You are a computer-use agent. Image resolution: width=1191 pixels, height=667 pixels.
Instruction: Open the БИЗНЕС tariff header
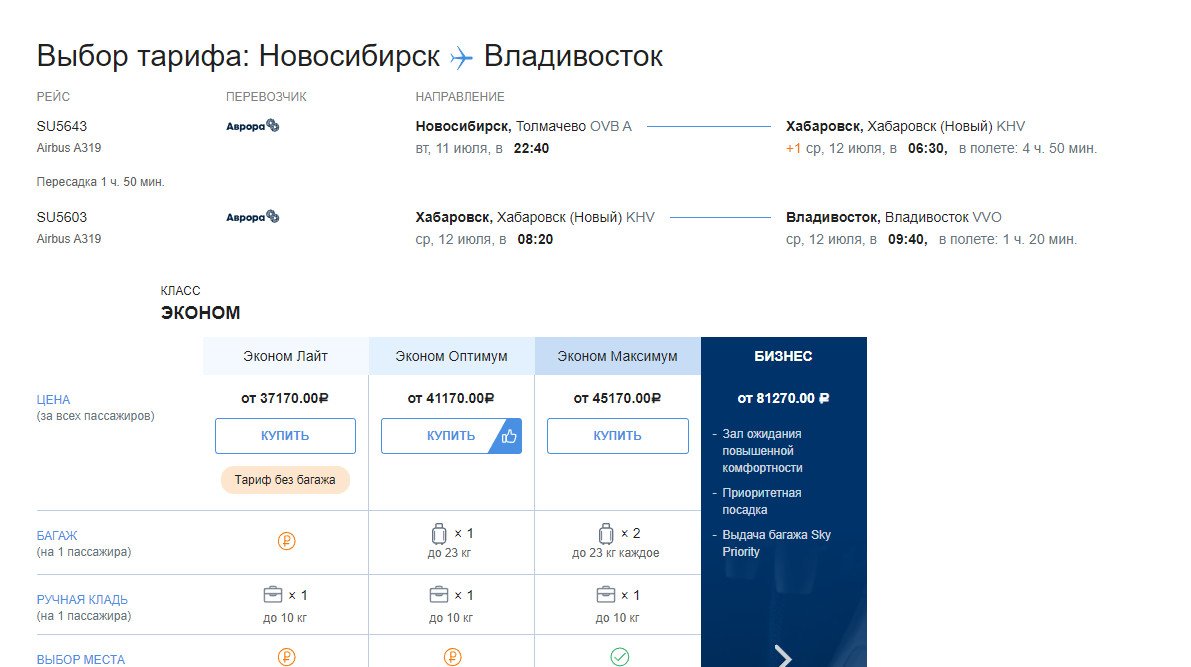point(784,356)
